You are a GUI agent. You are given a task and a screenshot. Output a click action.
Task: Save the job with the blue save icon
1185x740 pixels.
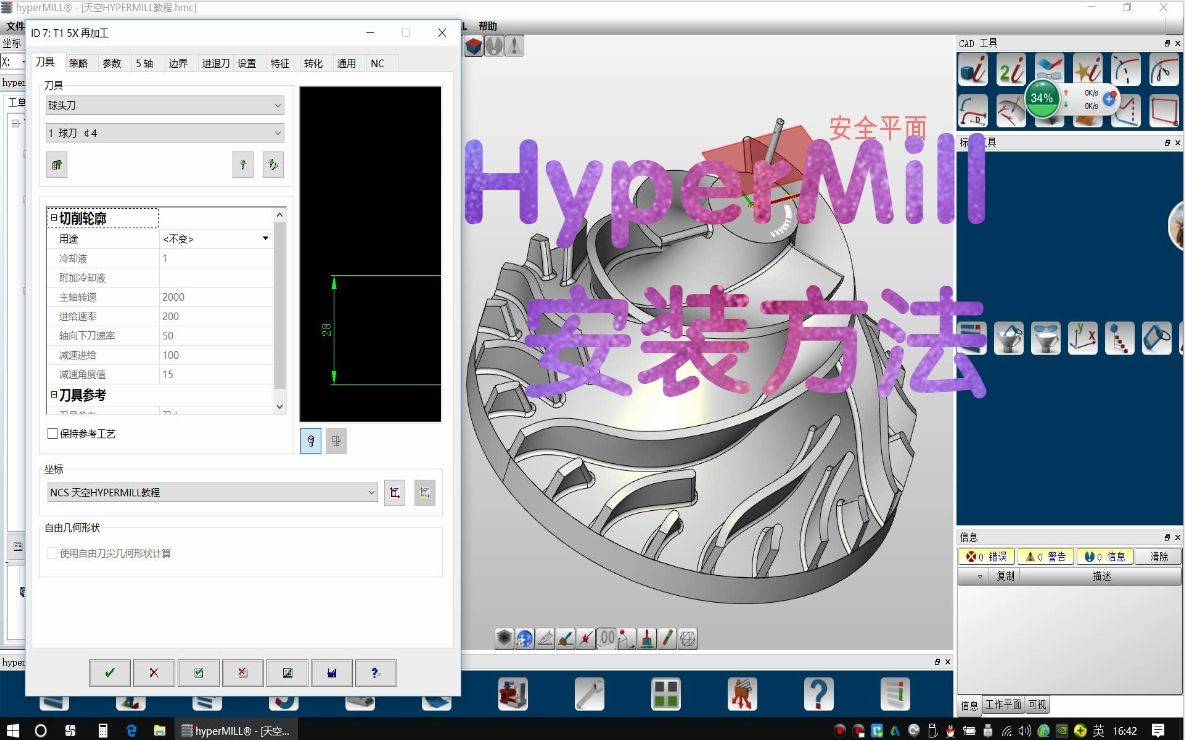[331, 672]
